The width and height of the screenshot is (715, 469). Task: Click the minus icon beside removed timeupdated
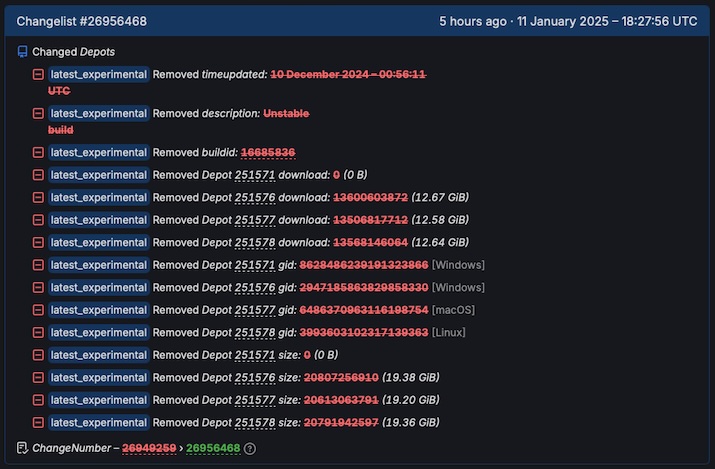(x=38, y=75)
